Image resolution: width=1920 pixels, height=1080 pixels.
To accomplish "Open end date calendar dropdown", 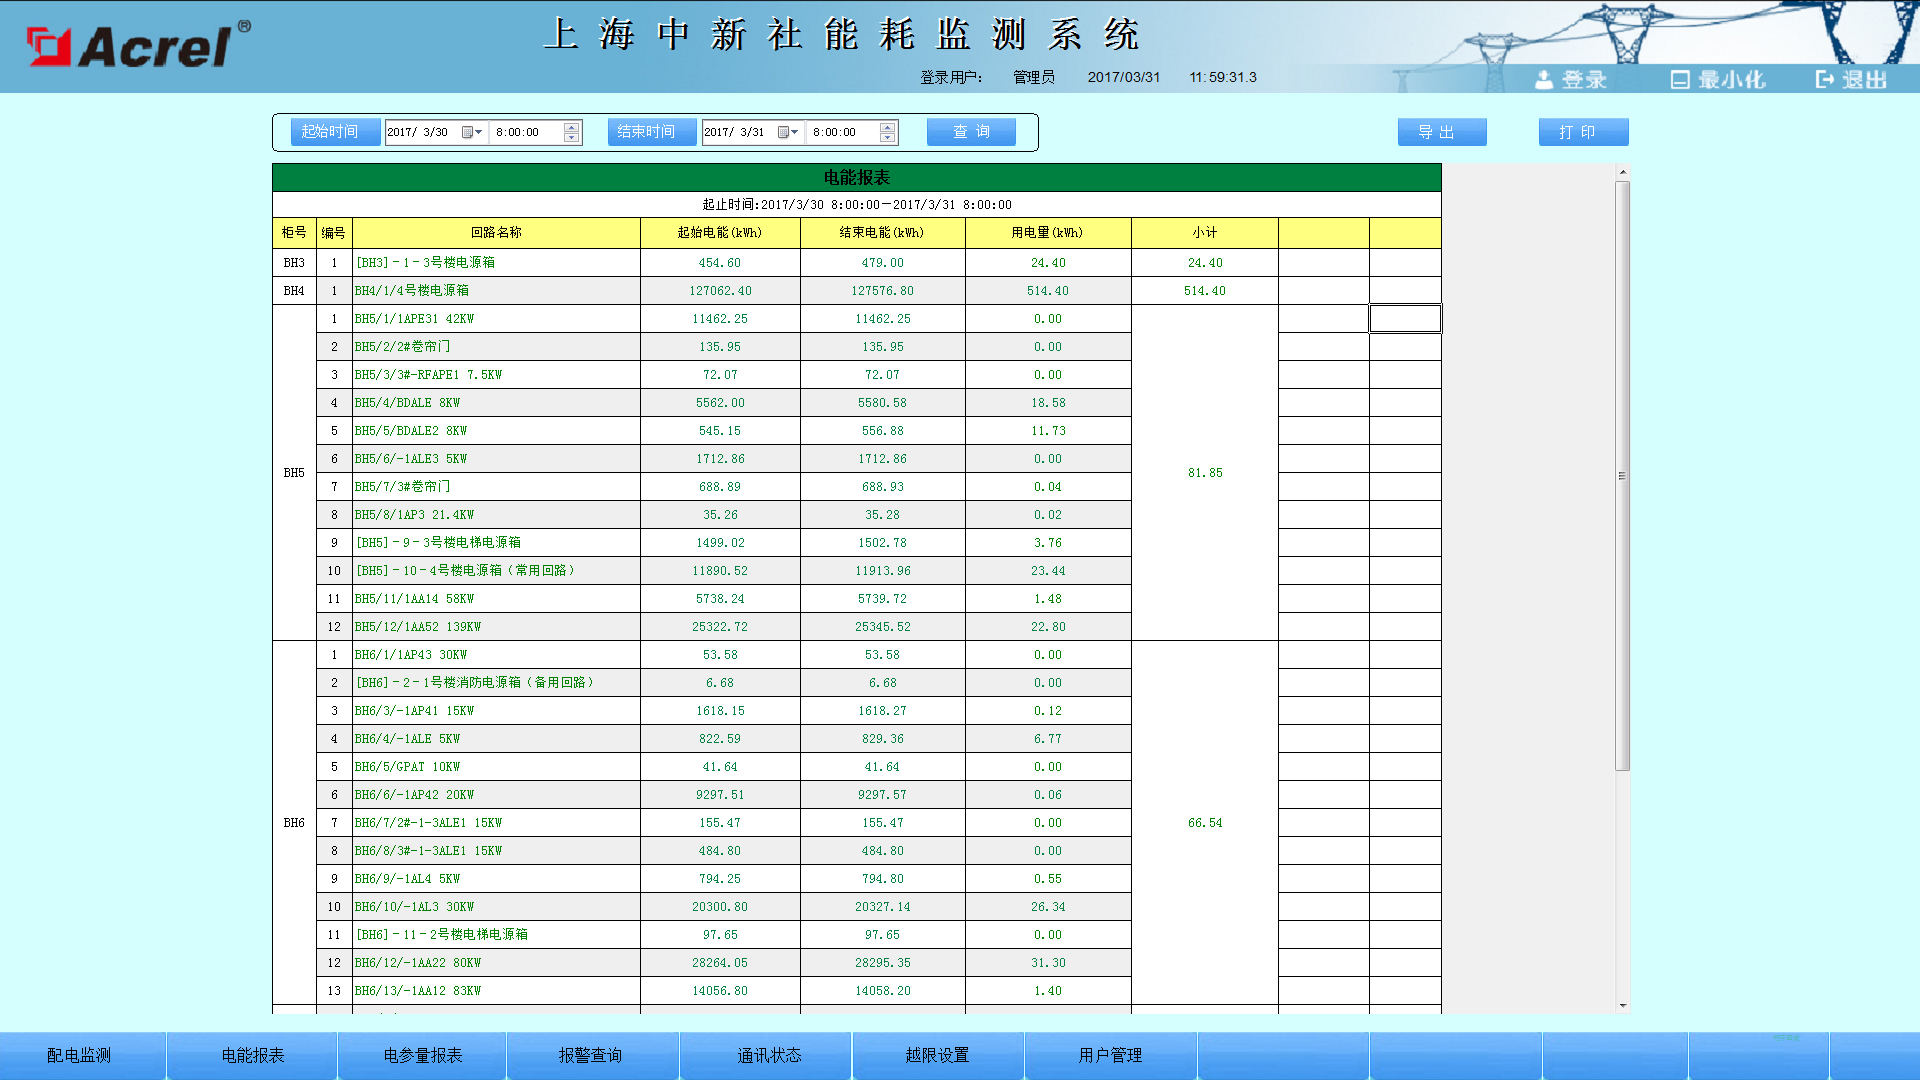I will (789, 132).
